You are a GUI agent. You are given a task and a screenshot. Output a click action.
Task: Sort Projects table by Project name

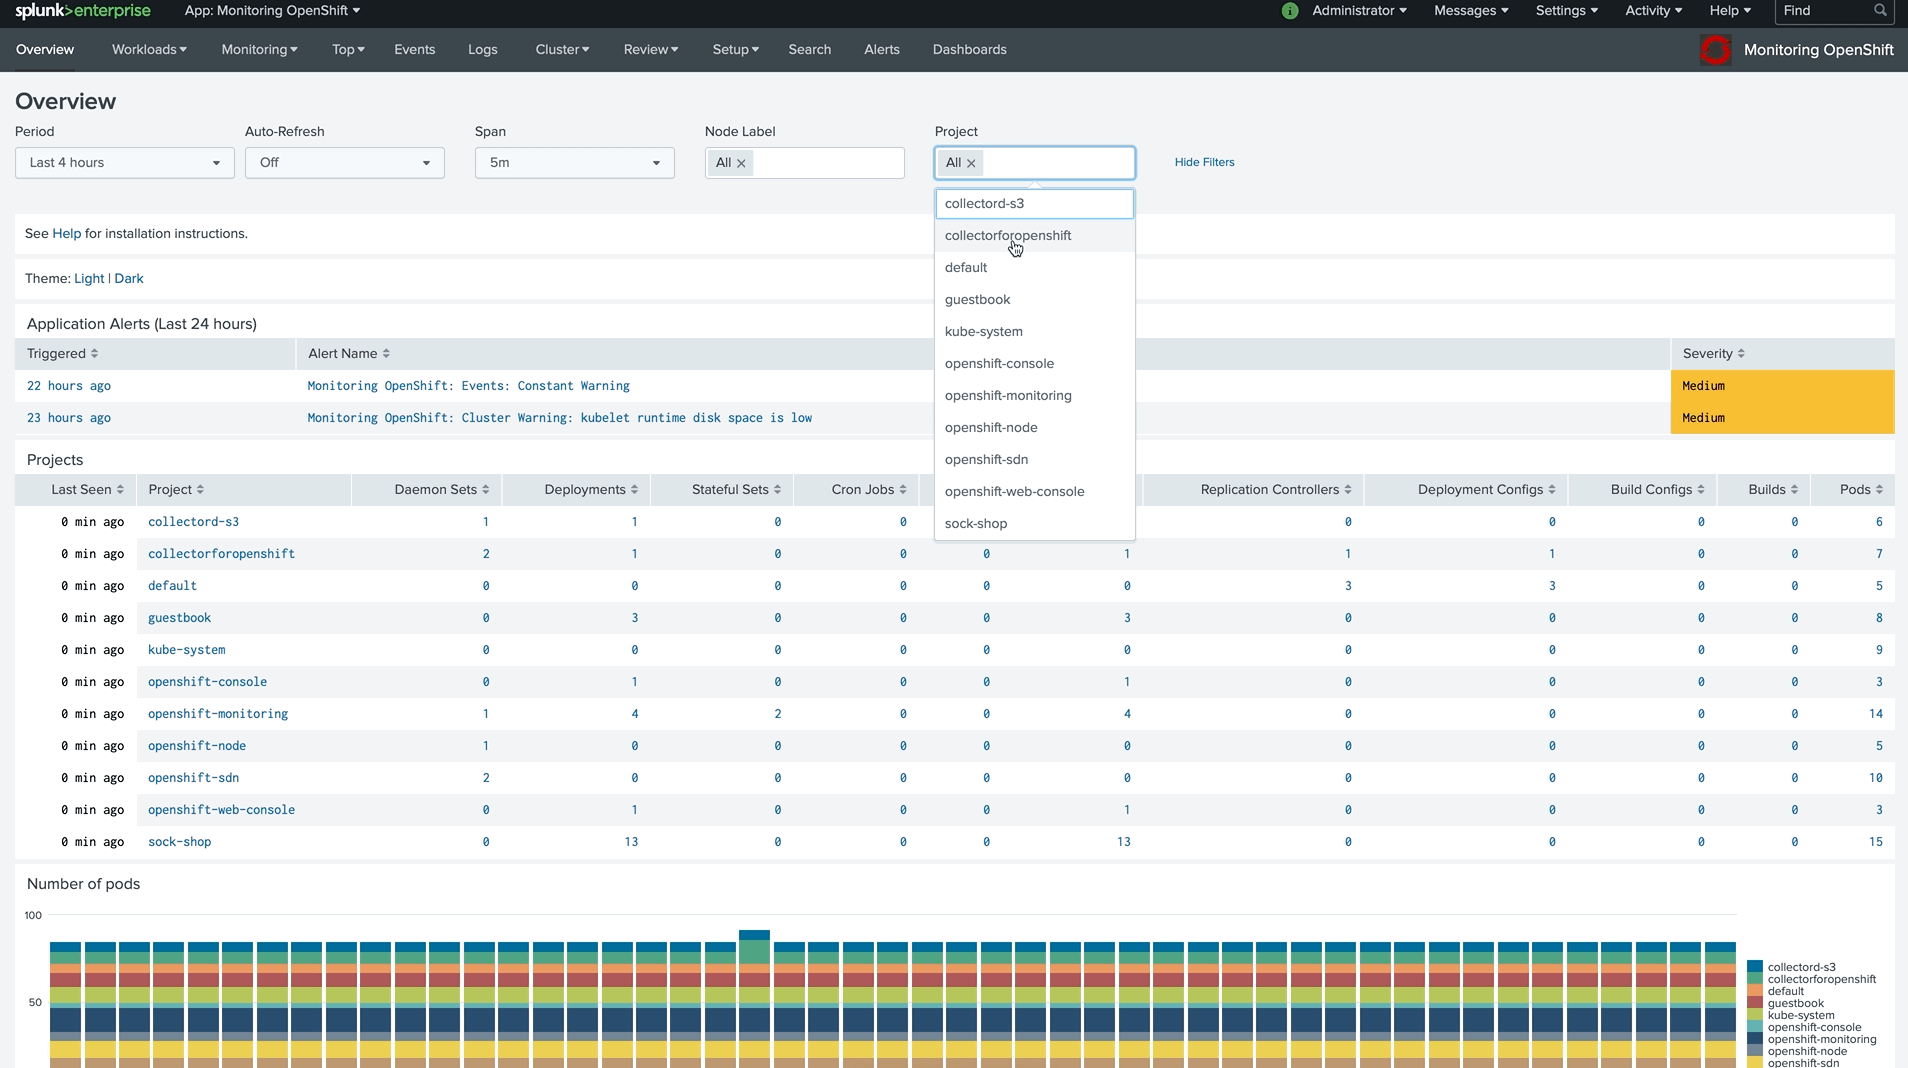(x=176, y=490)
